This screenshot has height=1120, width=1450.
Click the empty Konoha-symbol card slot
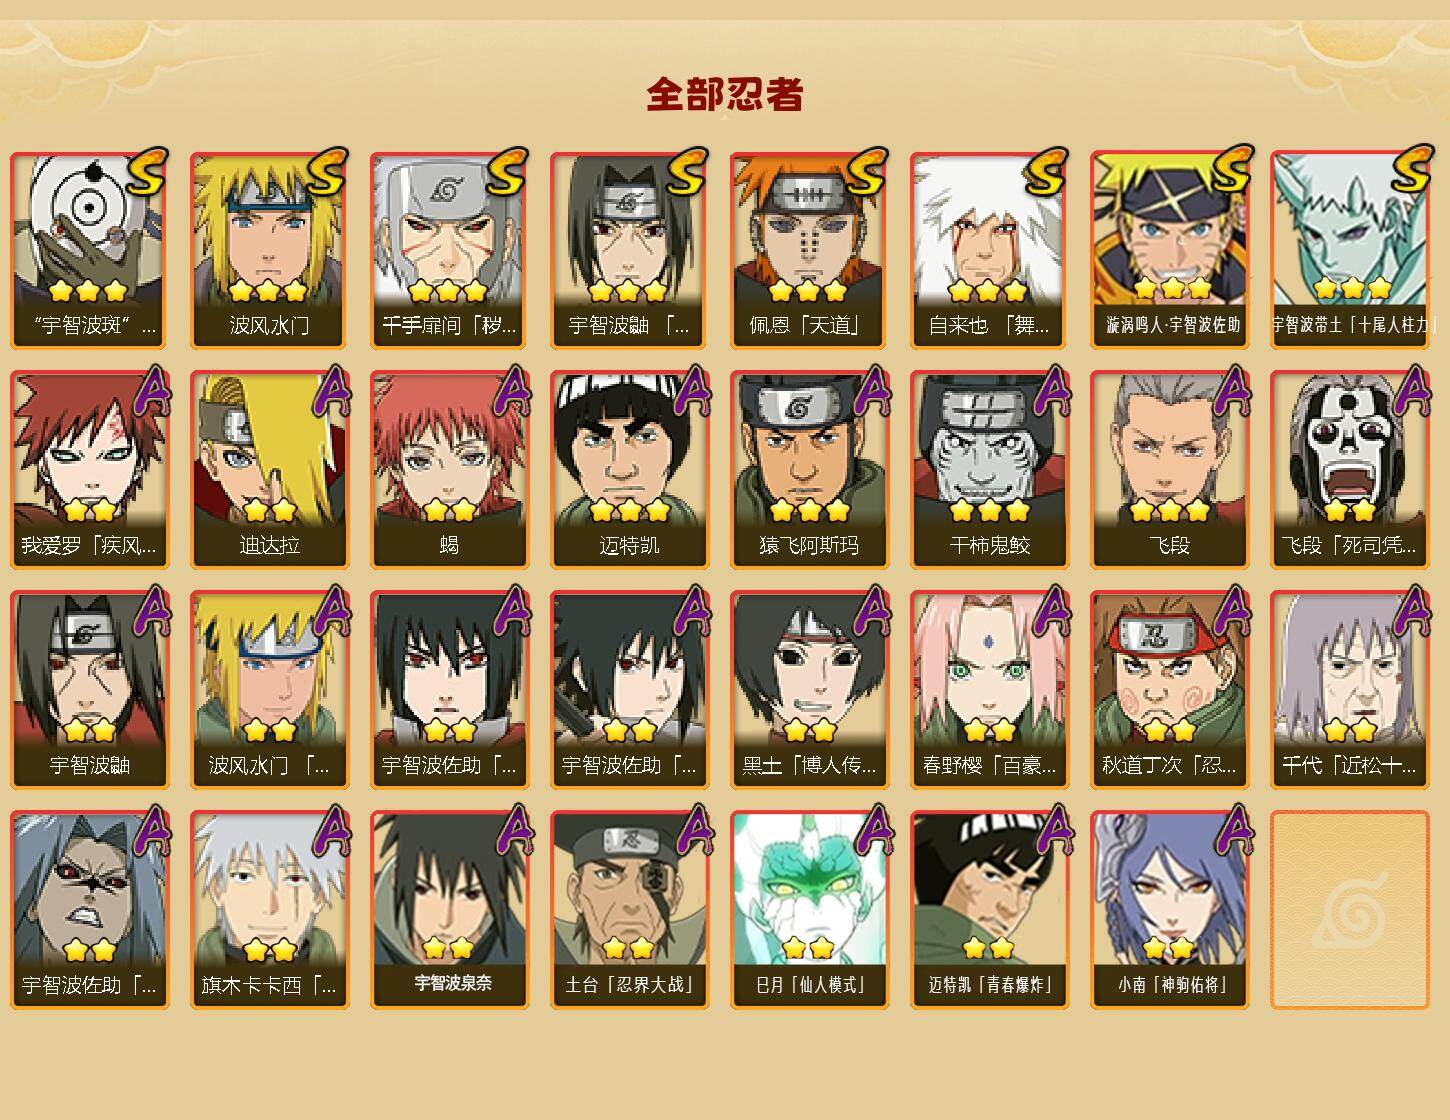point(1349,910)
